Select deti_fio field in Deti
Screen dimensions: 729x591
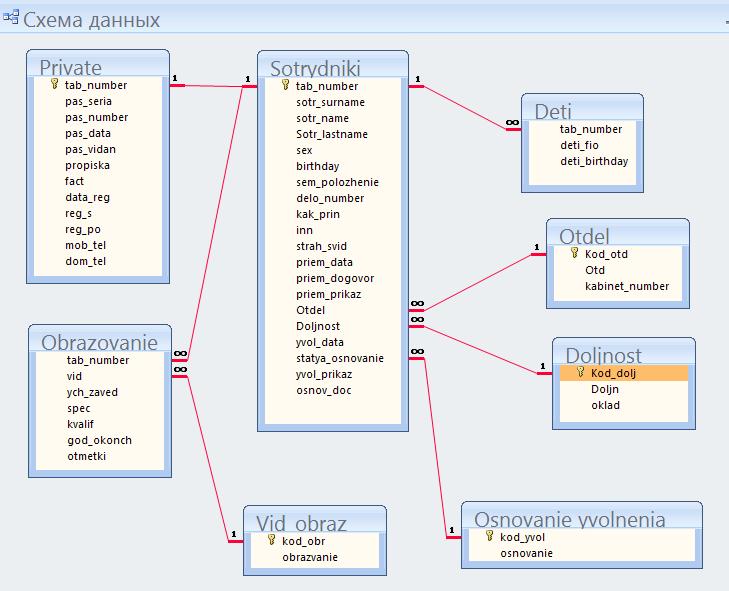[579, 145]
